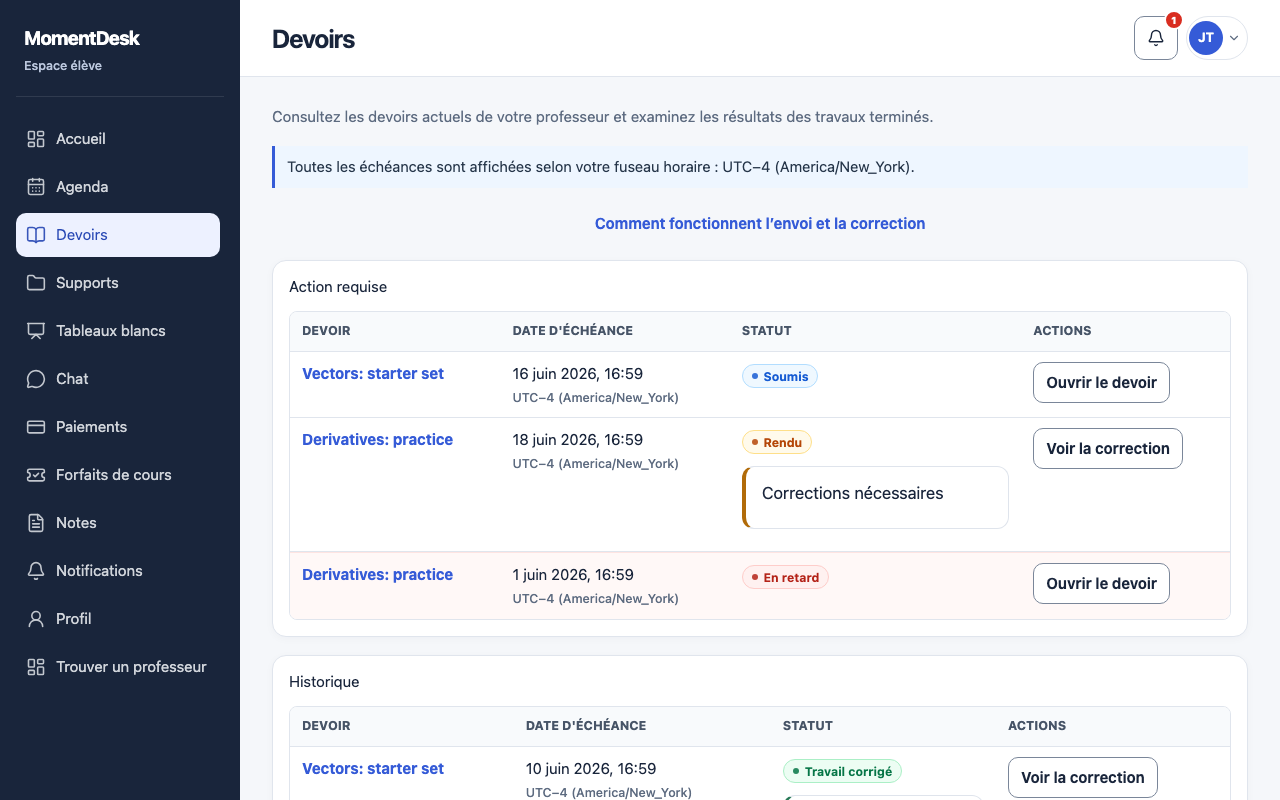View correction for Derivatives due 18 juin
The width and height of the screenshot is (1280, 800).
click(1108, 449)
